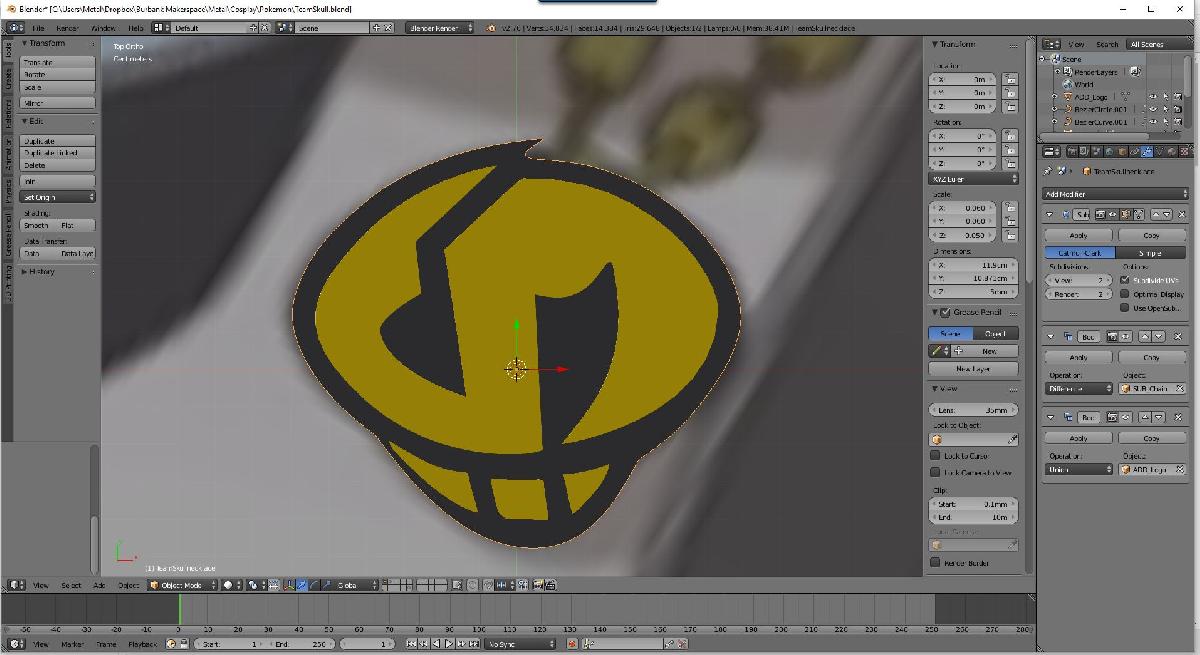Toggle the Lock to Cursor checkbox
1200x655 pixels.
pos(936,456)
